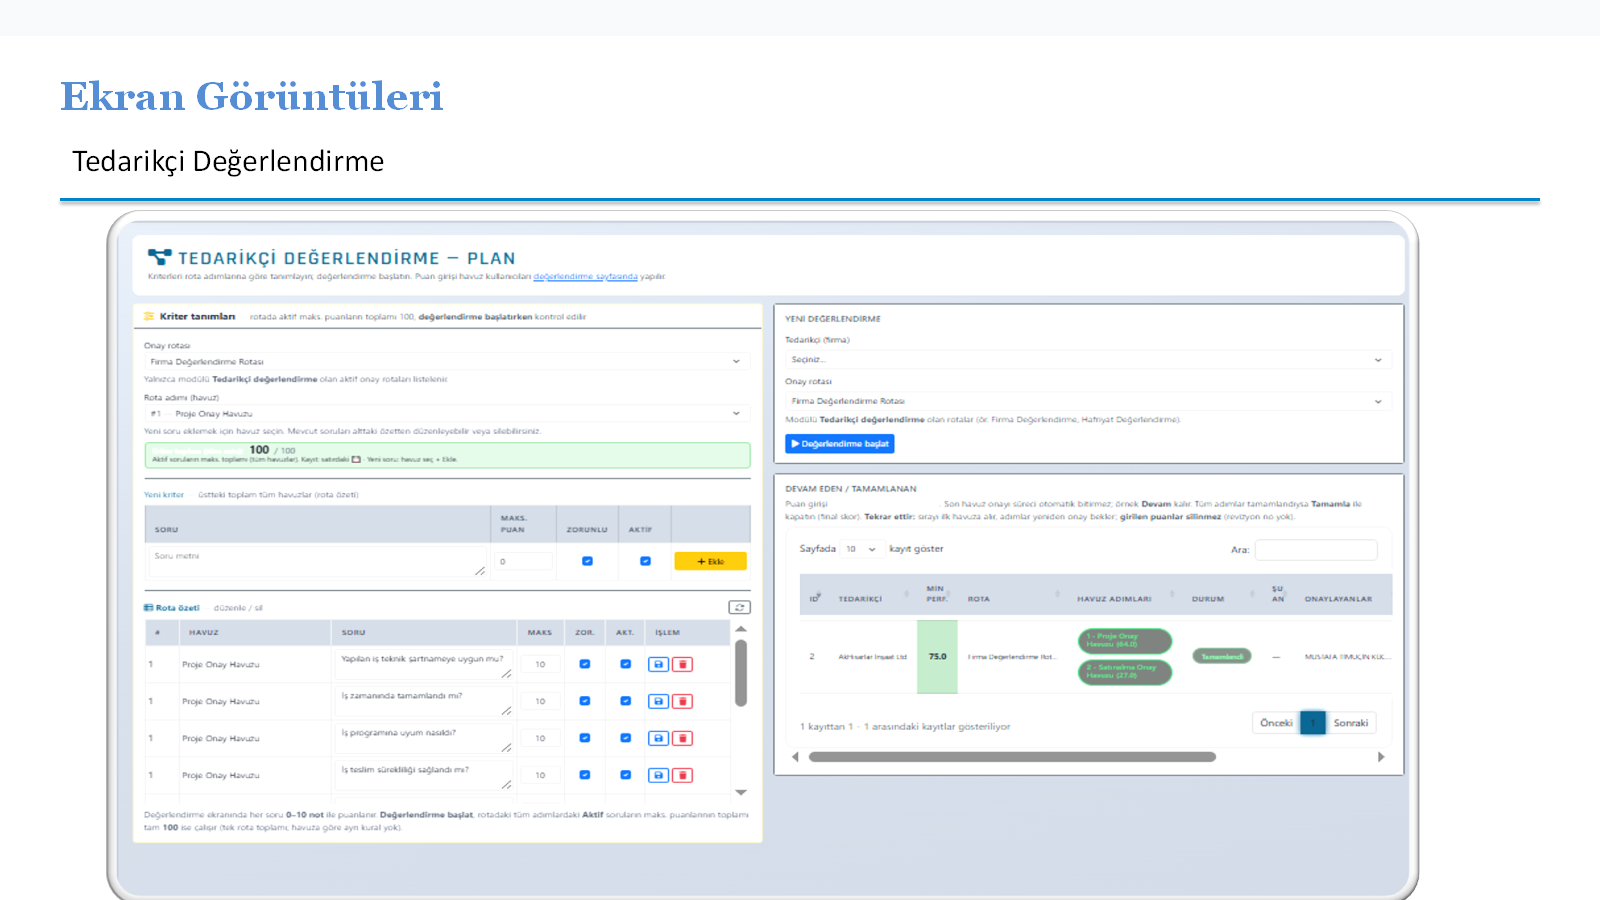
Task: Open the 'değerlendirme sayfasında' link
Action: (x=585, y=276)
